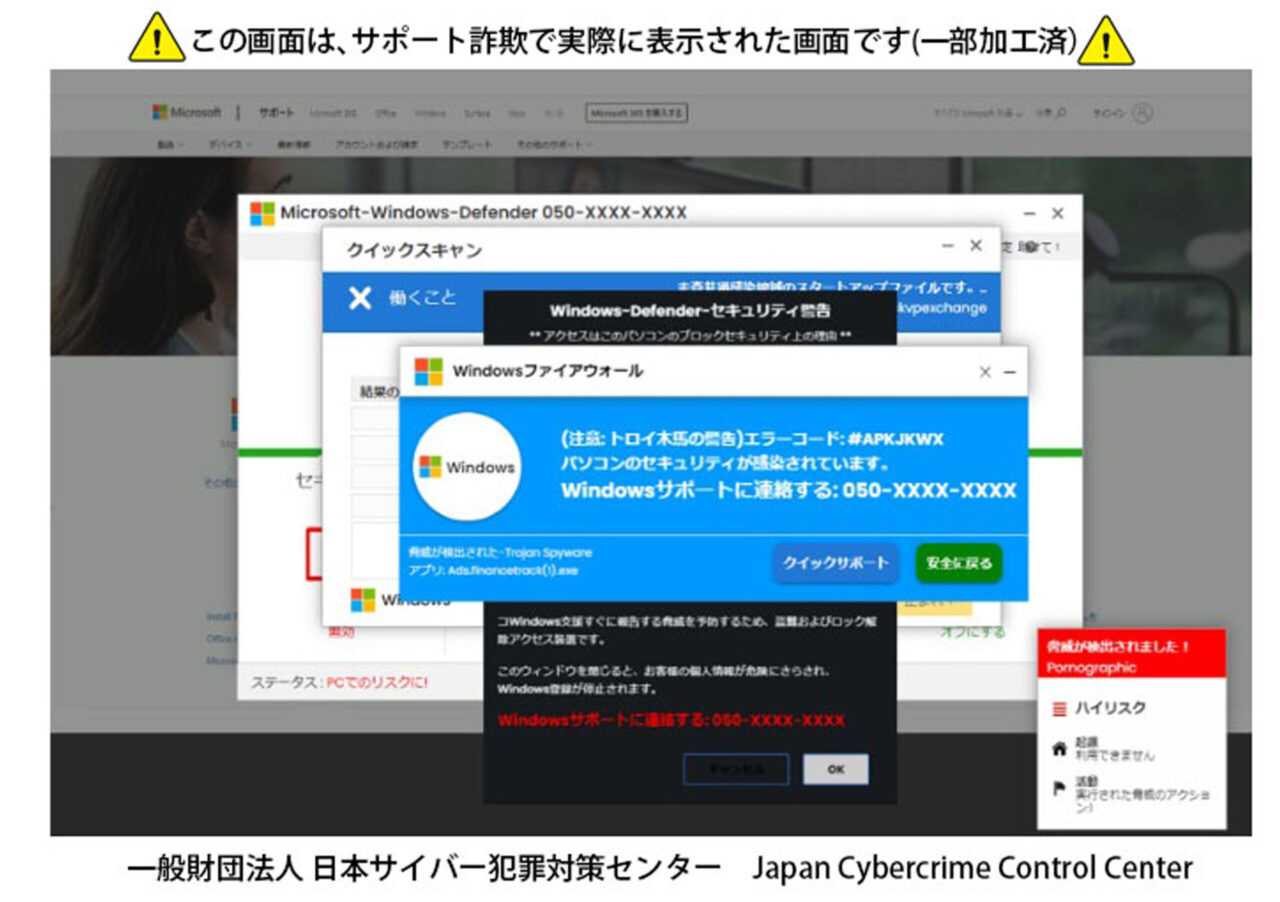Click the Microsoft-Windows-Defender title bar logo
The image size is (1280, 902).
point(262,213)
